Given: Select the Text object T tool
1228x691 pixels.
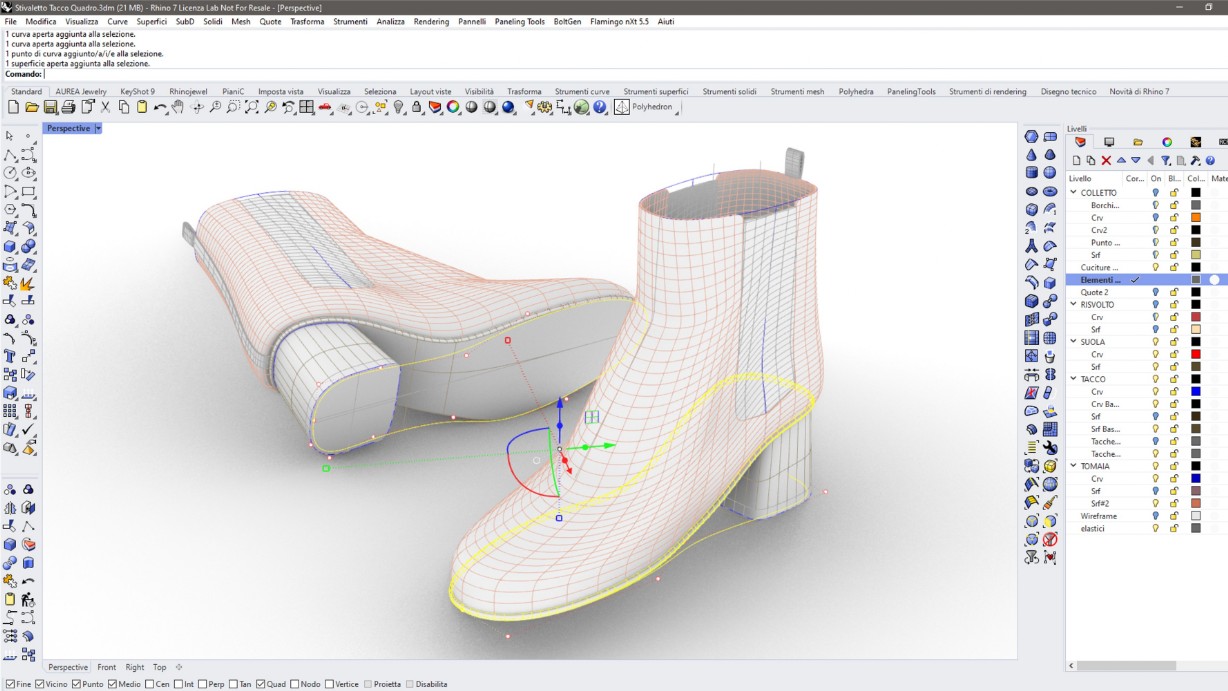Looking at the screenshot, I should (x=10, y=356).
